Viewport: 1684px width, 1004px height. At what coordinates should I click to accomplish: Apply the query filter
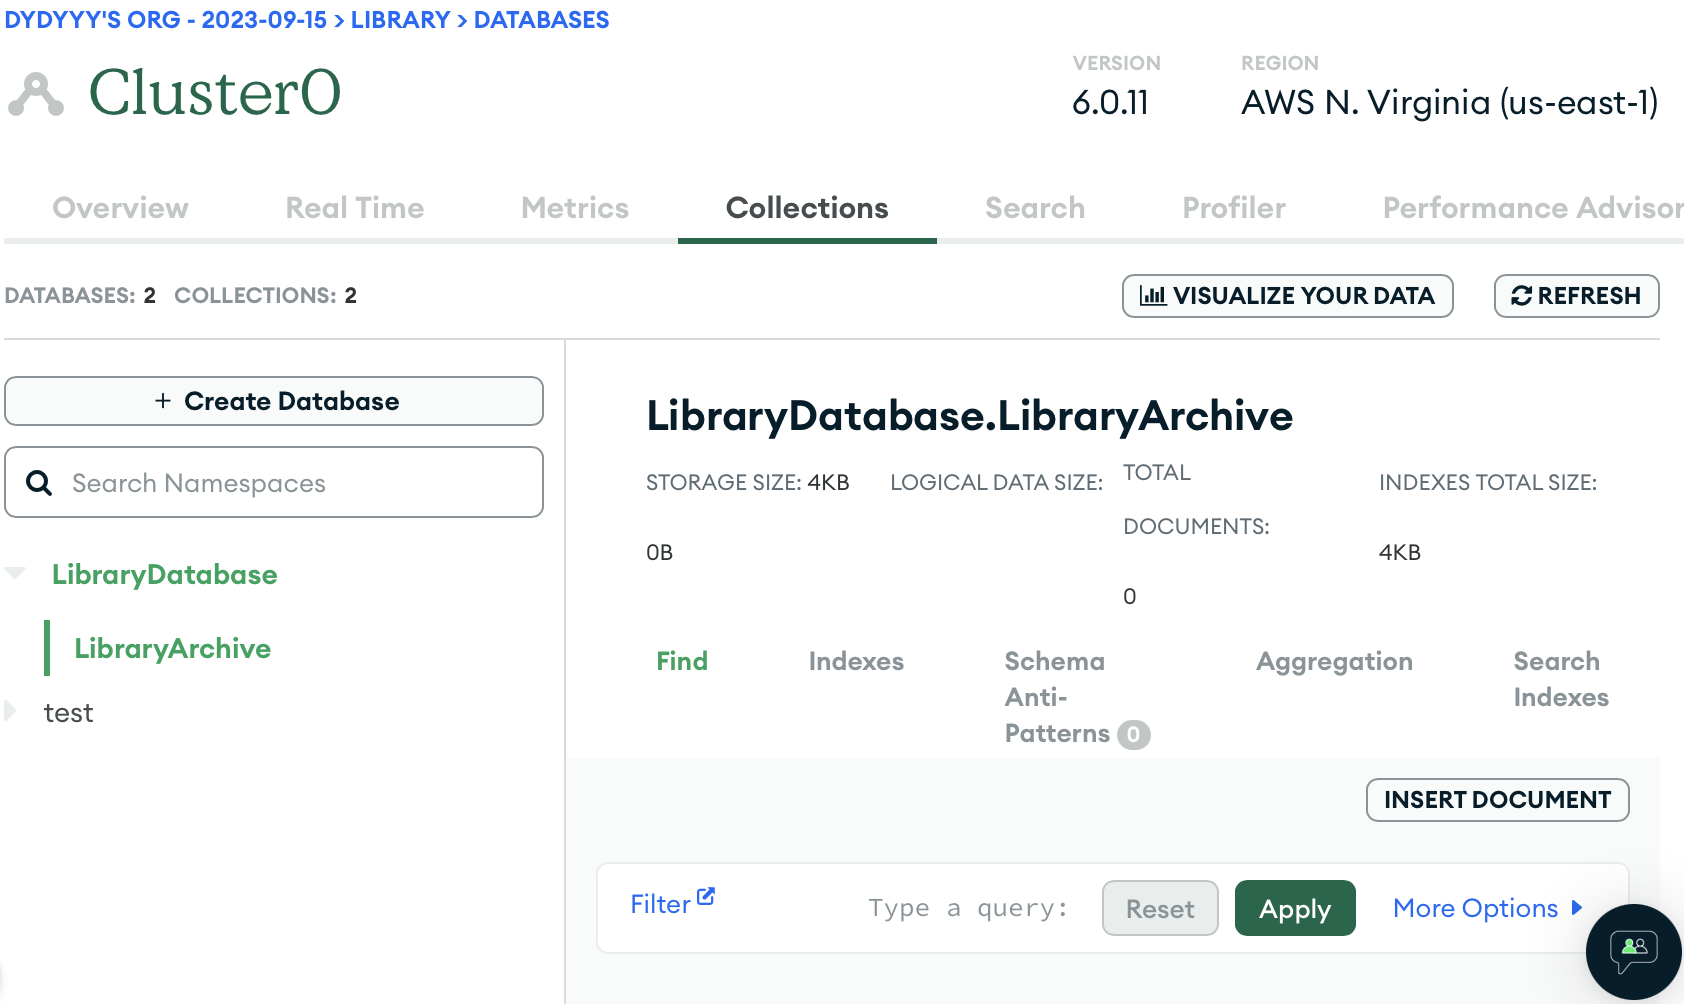[x=1294, y=908]
